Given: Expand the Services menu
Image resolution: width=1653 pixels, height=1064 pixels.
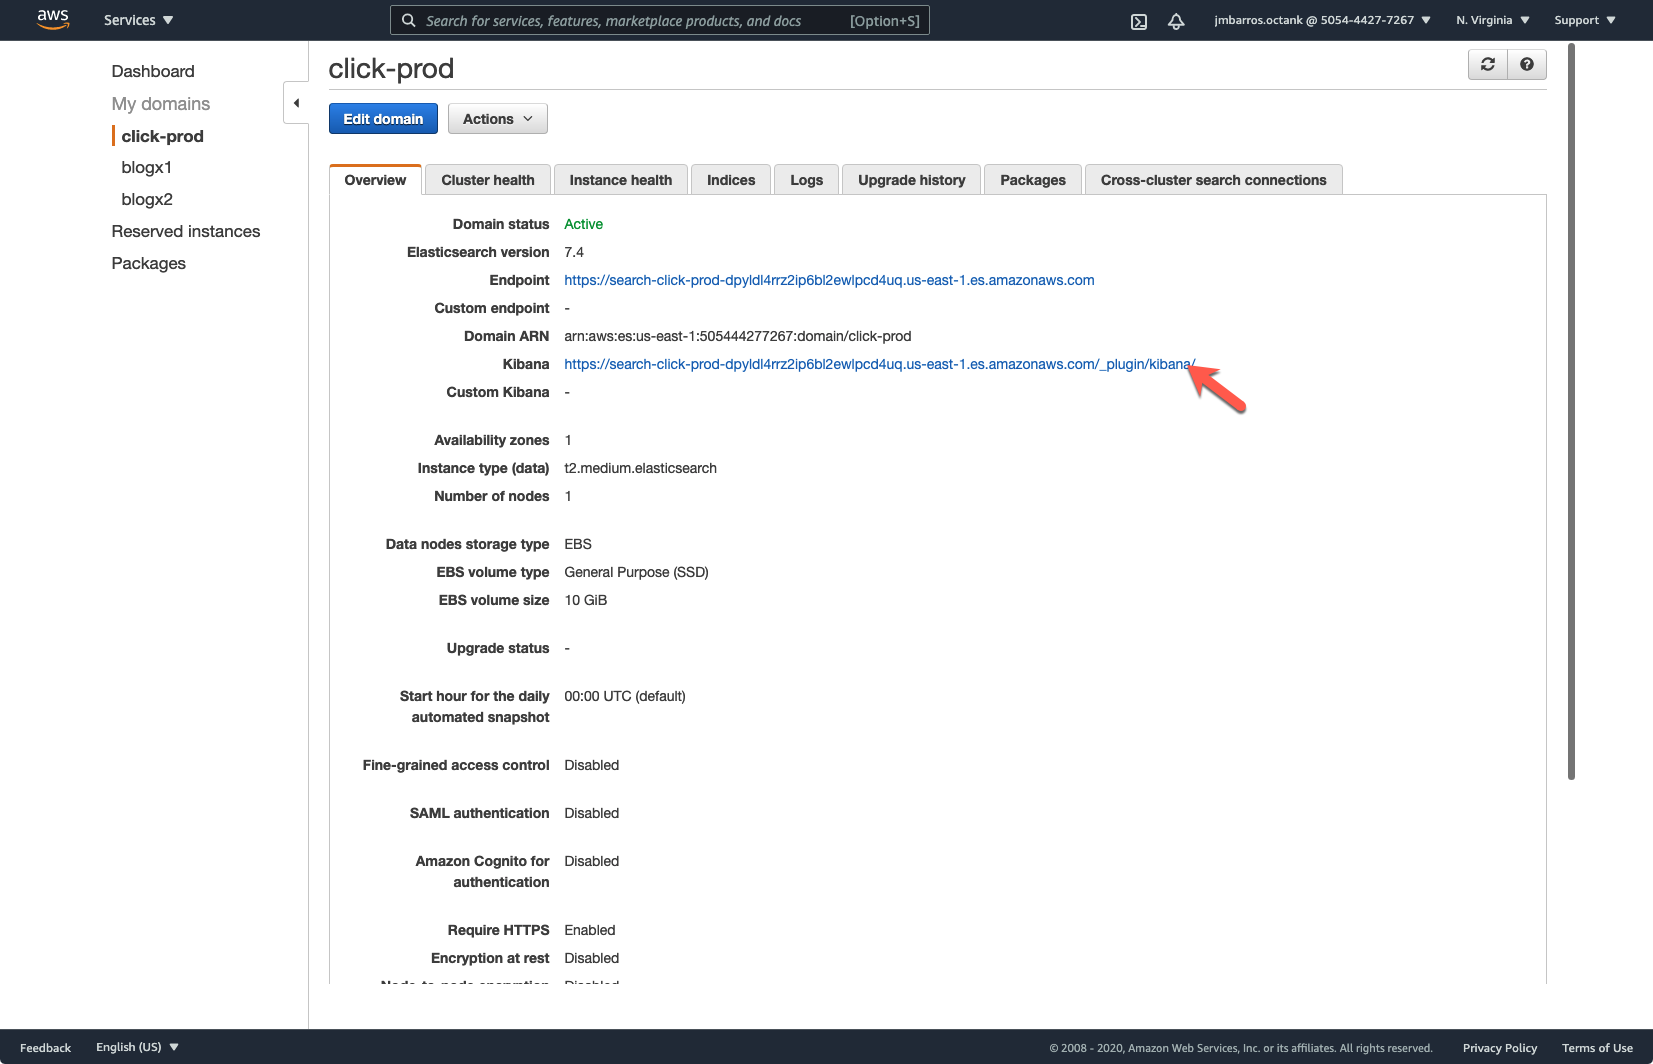Looking at the screenshot, I should tap(139, 20).
